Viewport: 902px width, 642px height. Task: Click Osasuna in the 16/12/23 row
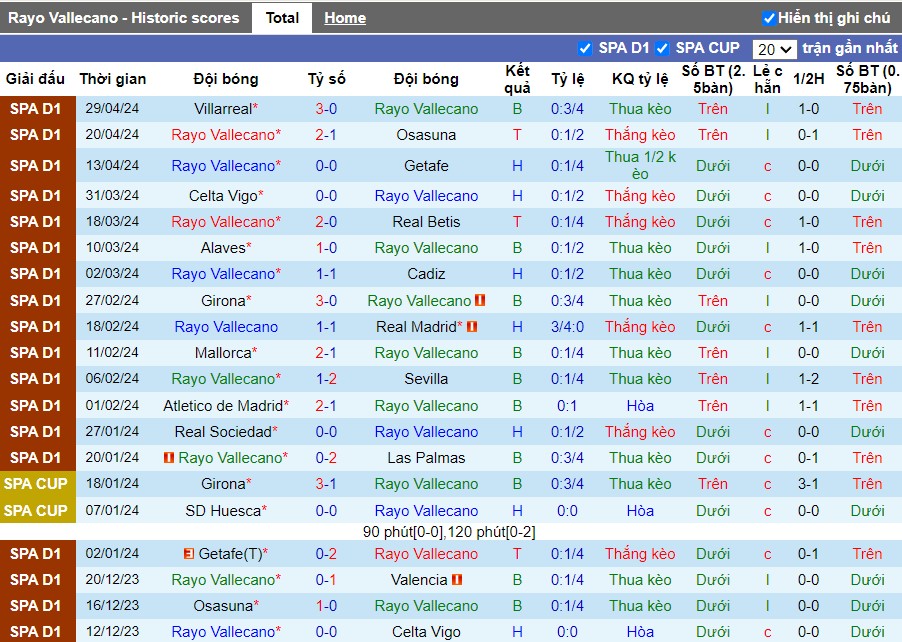click(223, 606)
